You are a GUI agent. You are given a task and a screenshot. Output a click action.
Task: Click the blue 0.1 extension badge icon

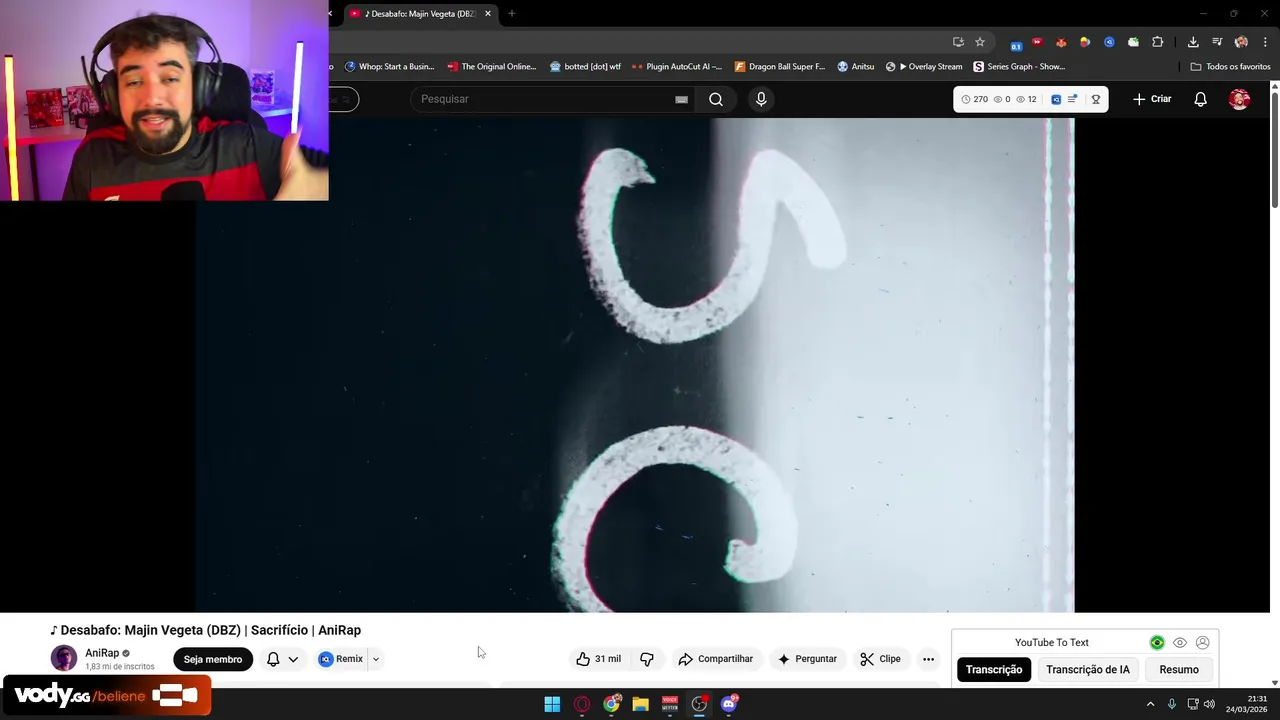[1016, 44]
